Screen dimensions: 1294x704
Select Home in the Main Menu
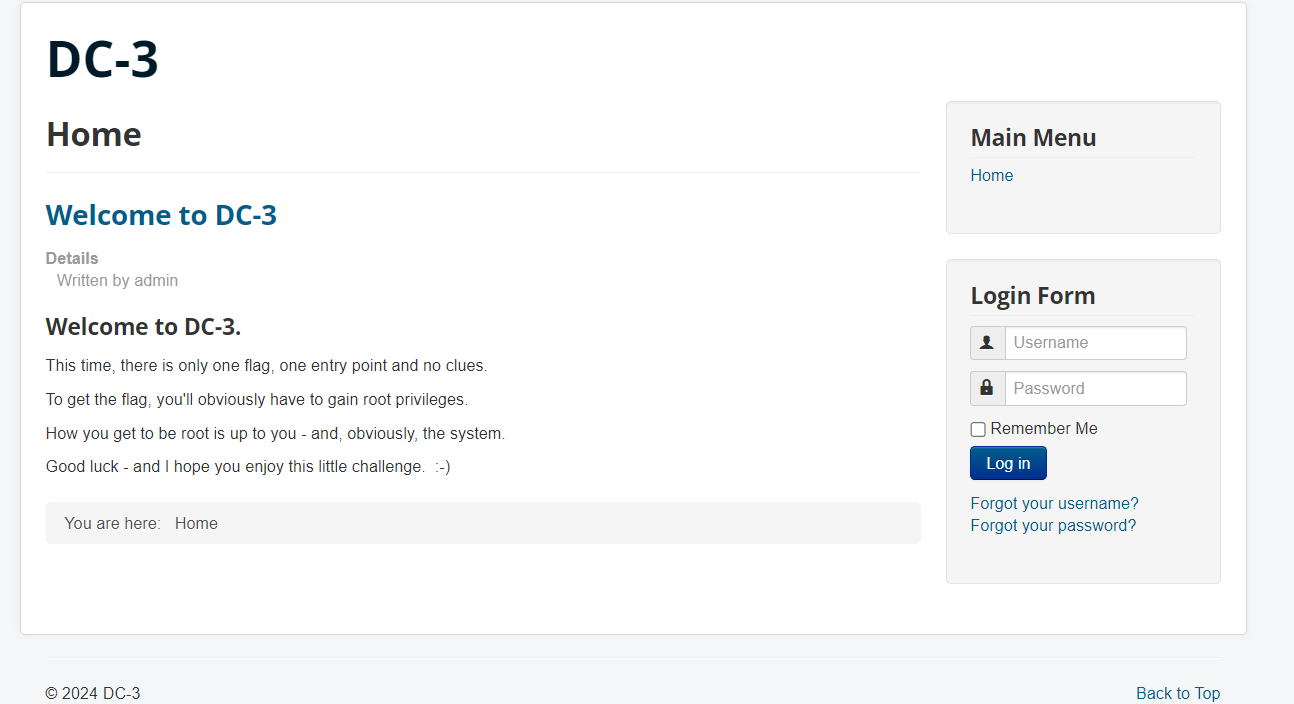[x=991, y=175]
